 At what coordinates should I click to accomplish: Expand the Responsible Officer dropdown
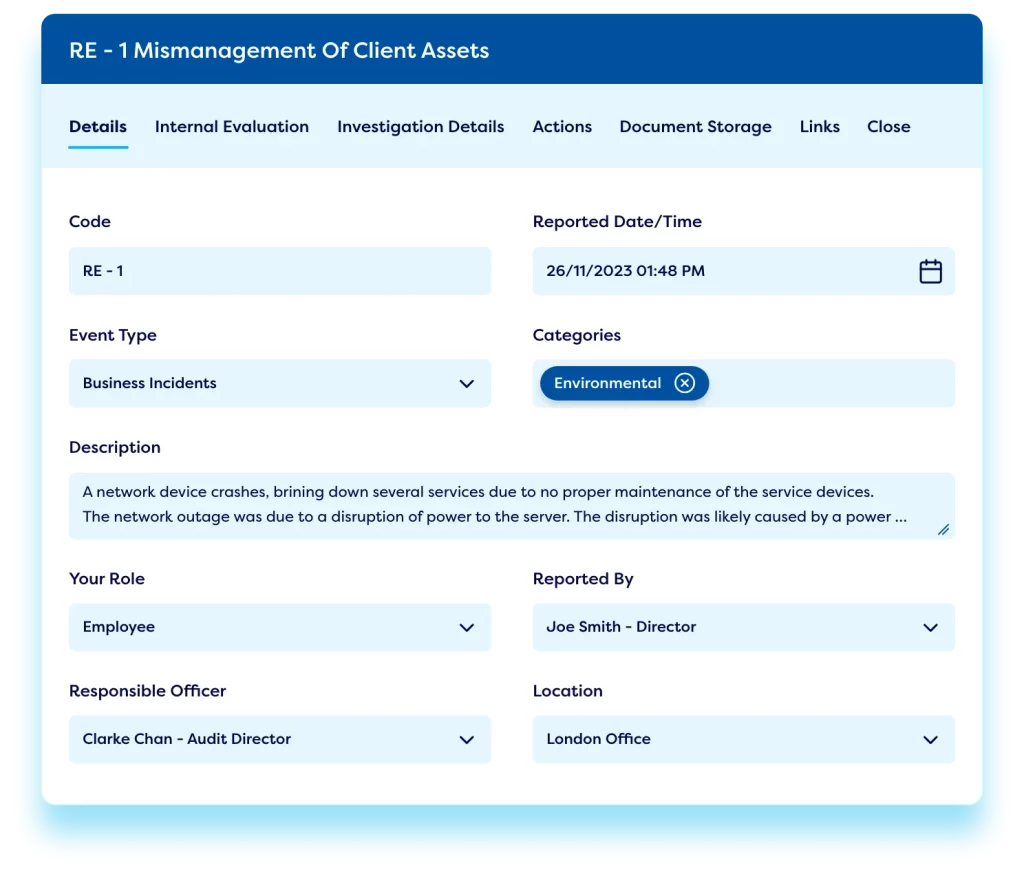point(466,740)
